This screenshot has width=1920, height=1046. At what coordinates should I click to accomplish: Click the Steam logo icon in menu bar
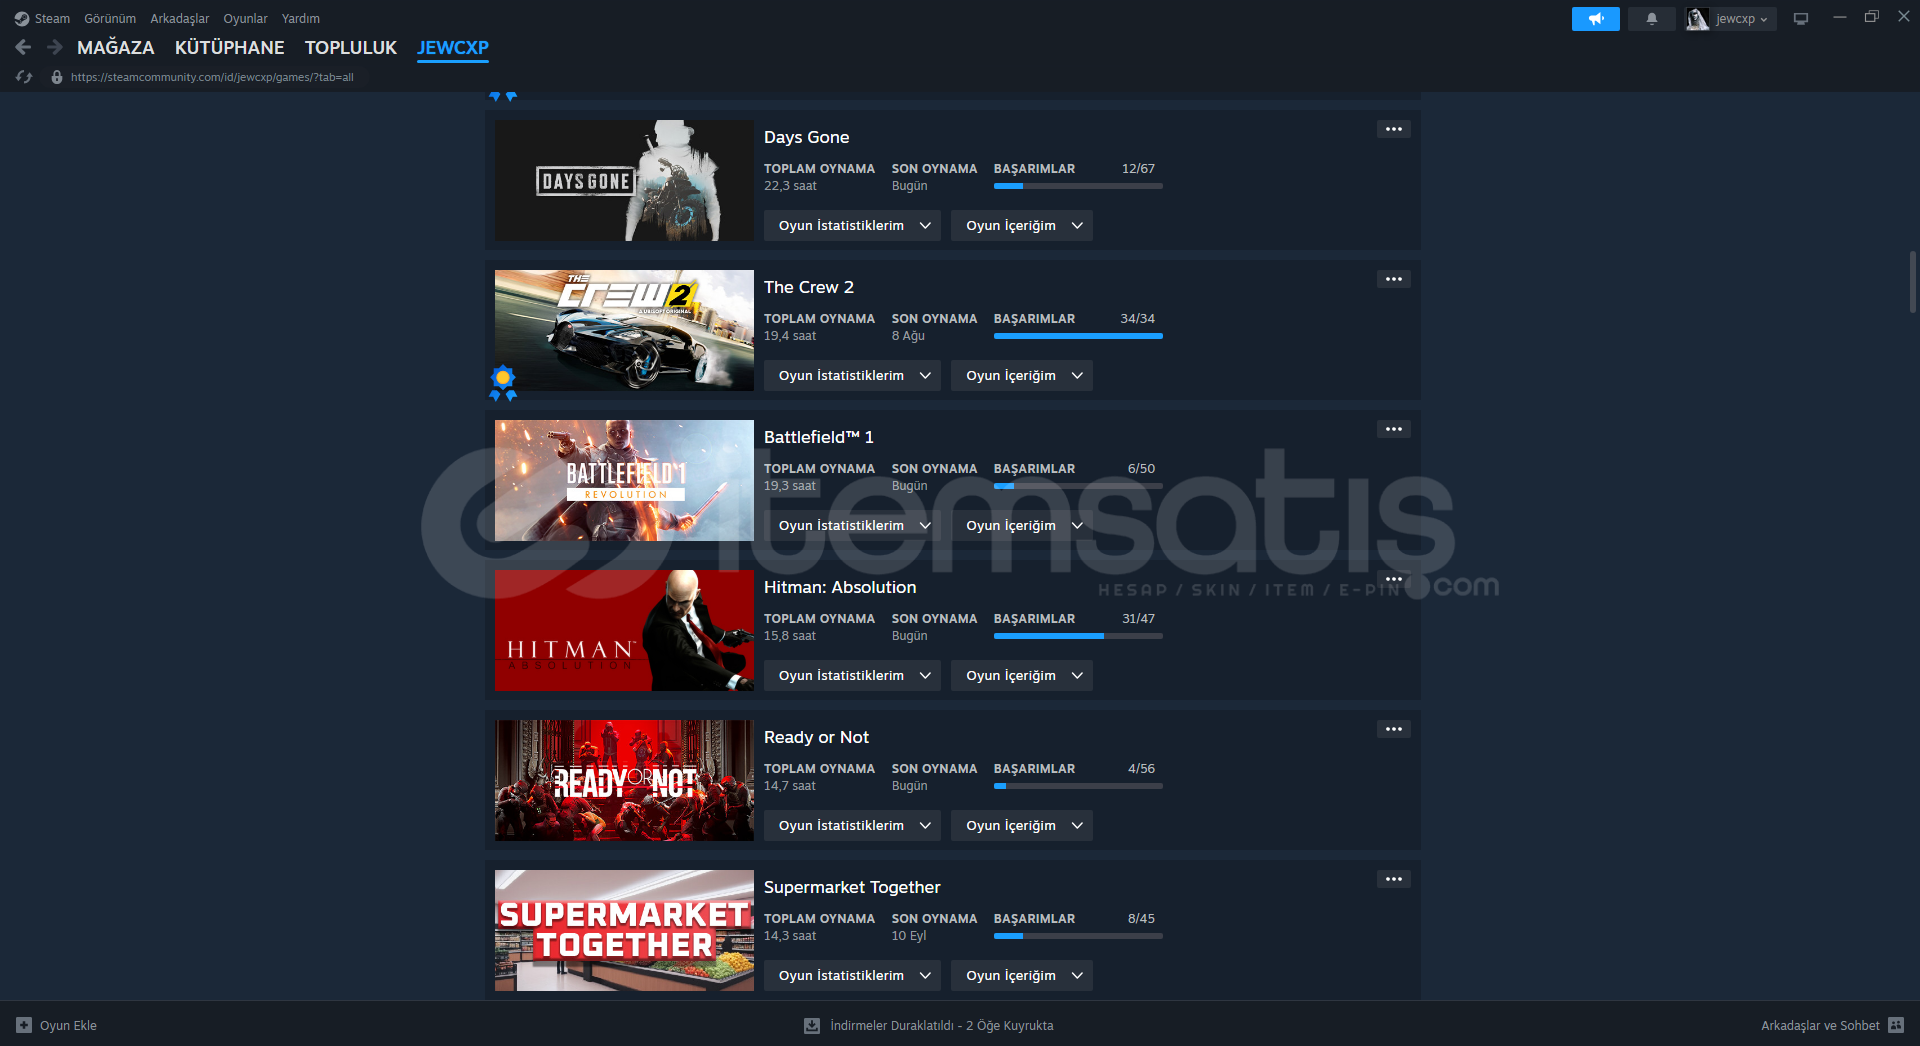(22, 19)
